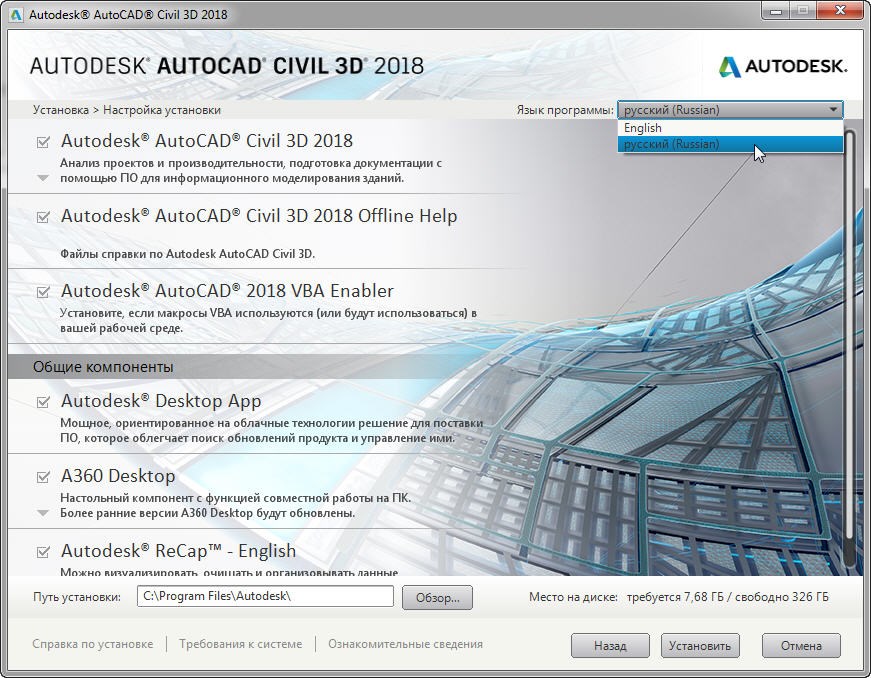The width and height of the screenshot is (871, 678).
Task: Expand A360 Desktop configuration arrow
Action: coord(43,513)
